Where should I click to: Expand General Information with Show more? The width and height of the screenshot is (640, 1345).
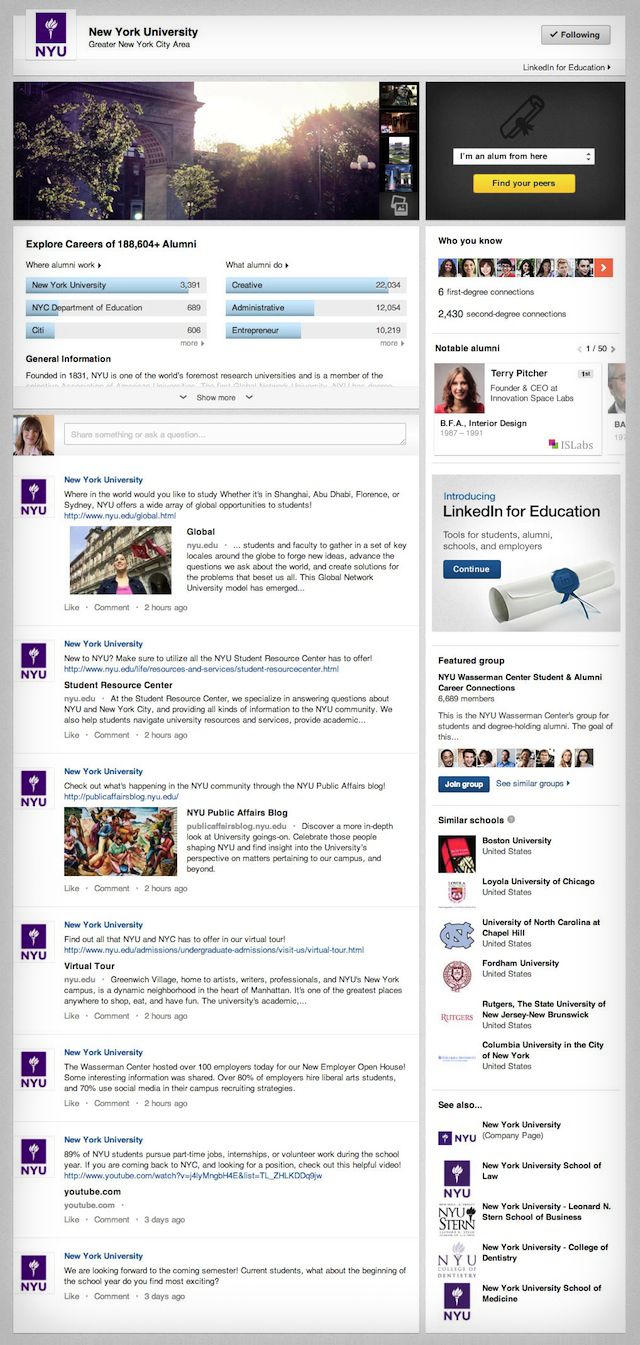[x=216, y=397]
